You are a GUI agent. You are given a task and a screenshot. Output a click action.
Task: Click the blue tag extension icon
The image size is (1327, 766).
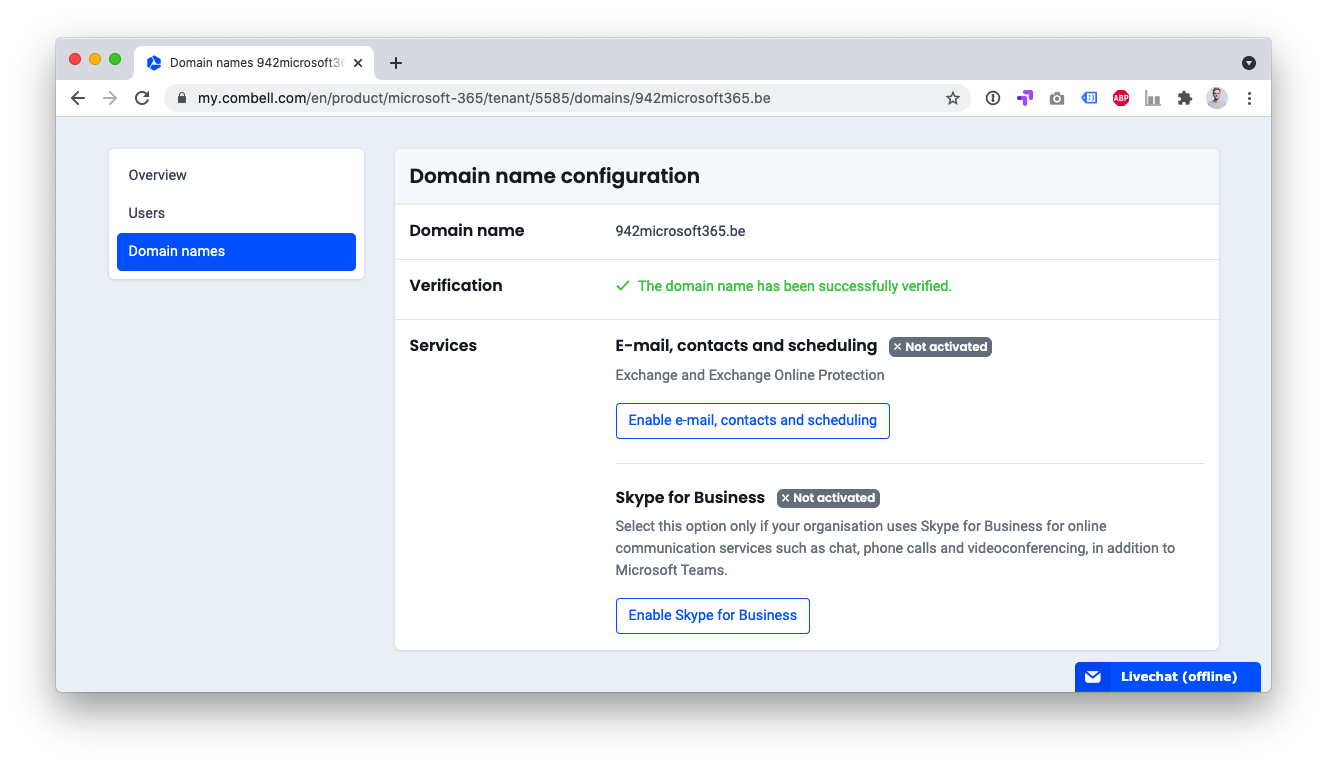click(x=1089, y=98)
